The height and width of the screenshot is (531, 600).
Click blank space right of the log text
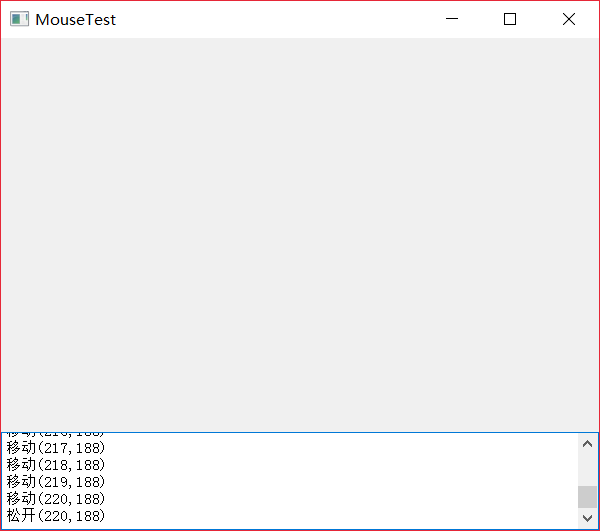(x=340, y=481)
